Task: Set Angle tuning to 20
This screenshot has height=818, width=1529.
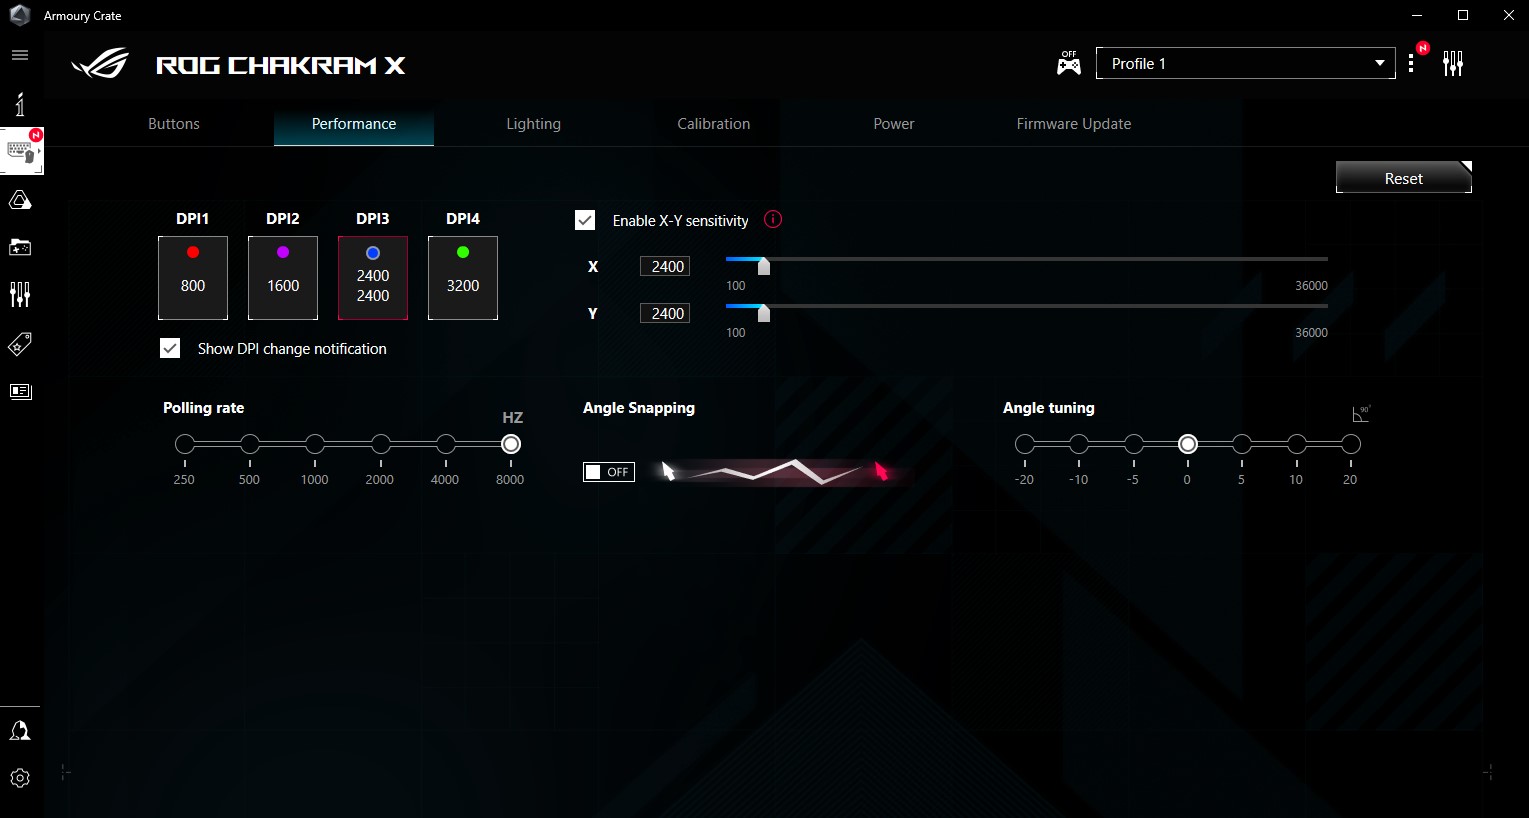Action: pyautogui.click(x=1351, y=444)
